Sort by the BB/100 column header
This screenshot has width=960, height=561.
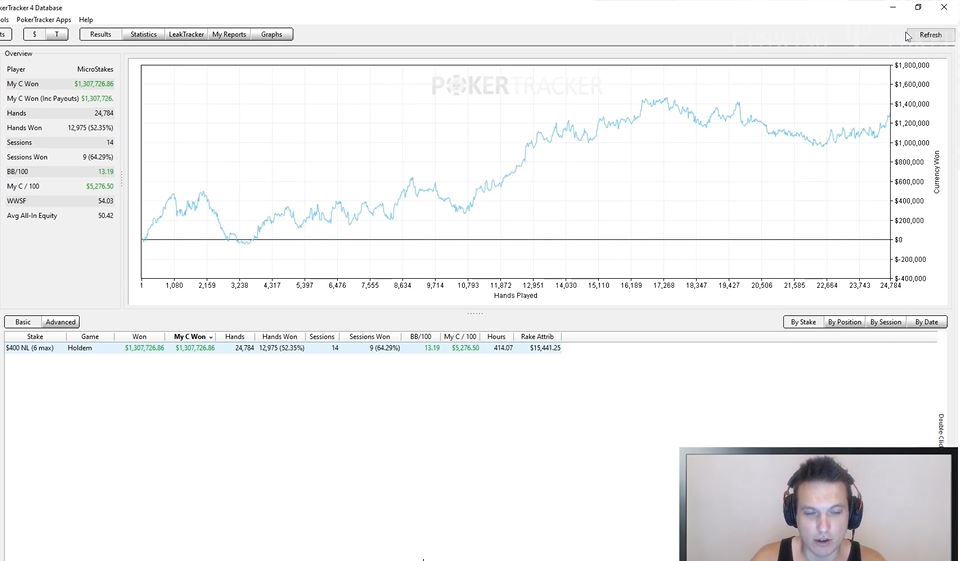tap(421, 337)
